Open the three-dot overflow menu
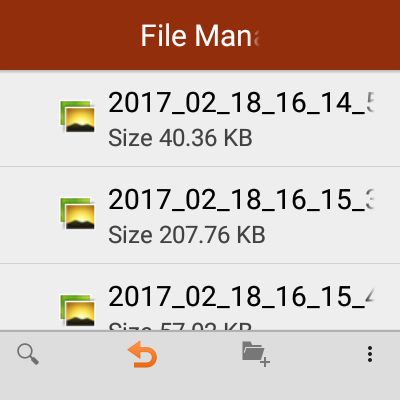 coord(370,354)
